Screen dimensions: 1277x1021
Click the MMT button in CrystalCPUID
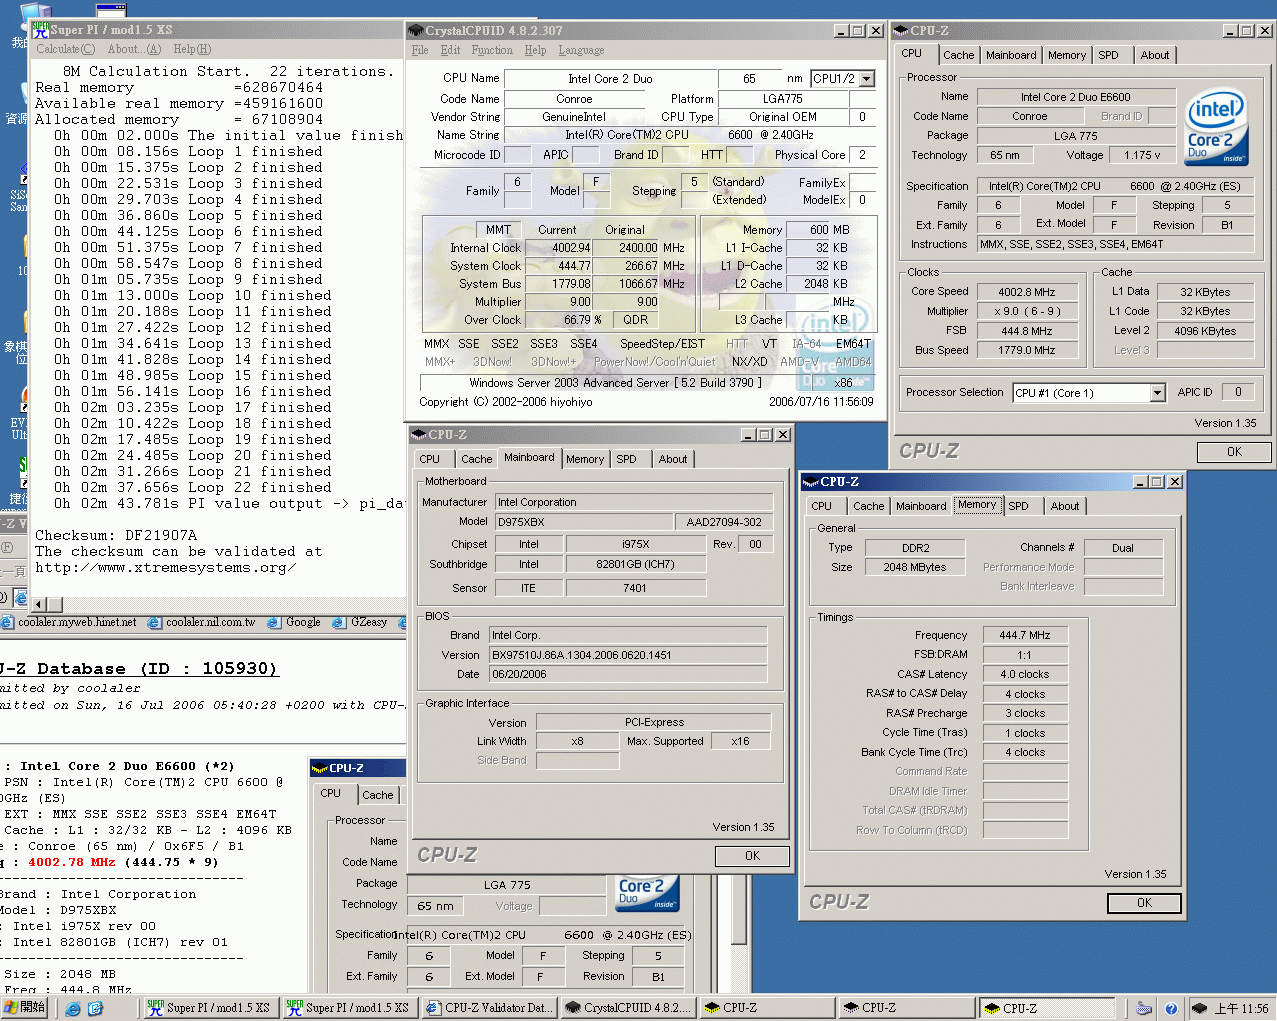coord(498,230)
